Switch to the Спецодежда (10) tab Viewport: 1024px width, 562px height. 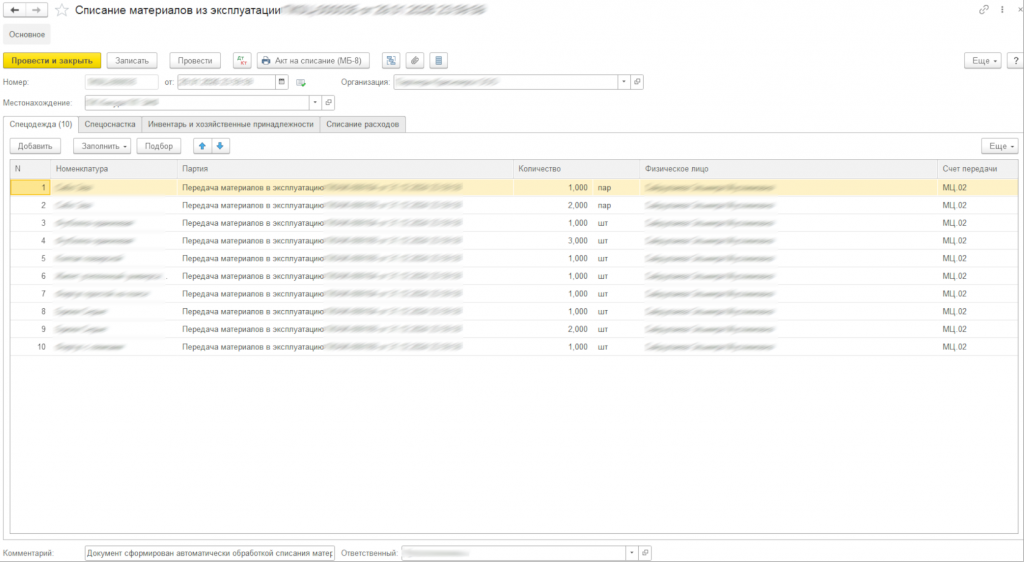[x=41, y=124]
